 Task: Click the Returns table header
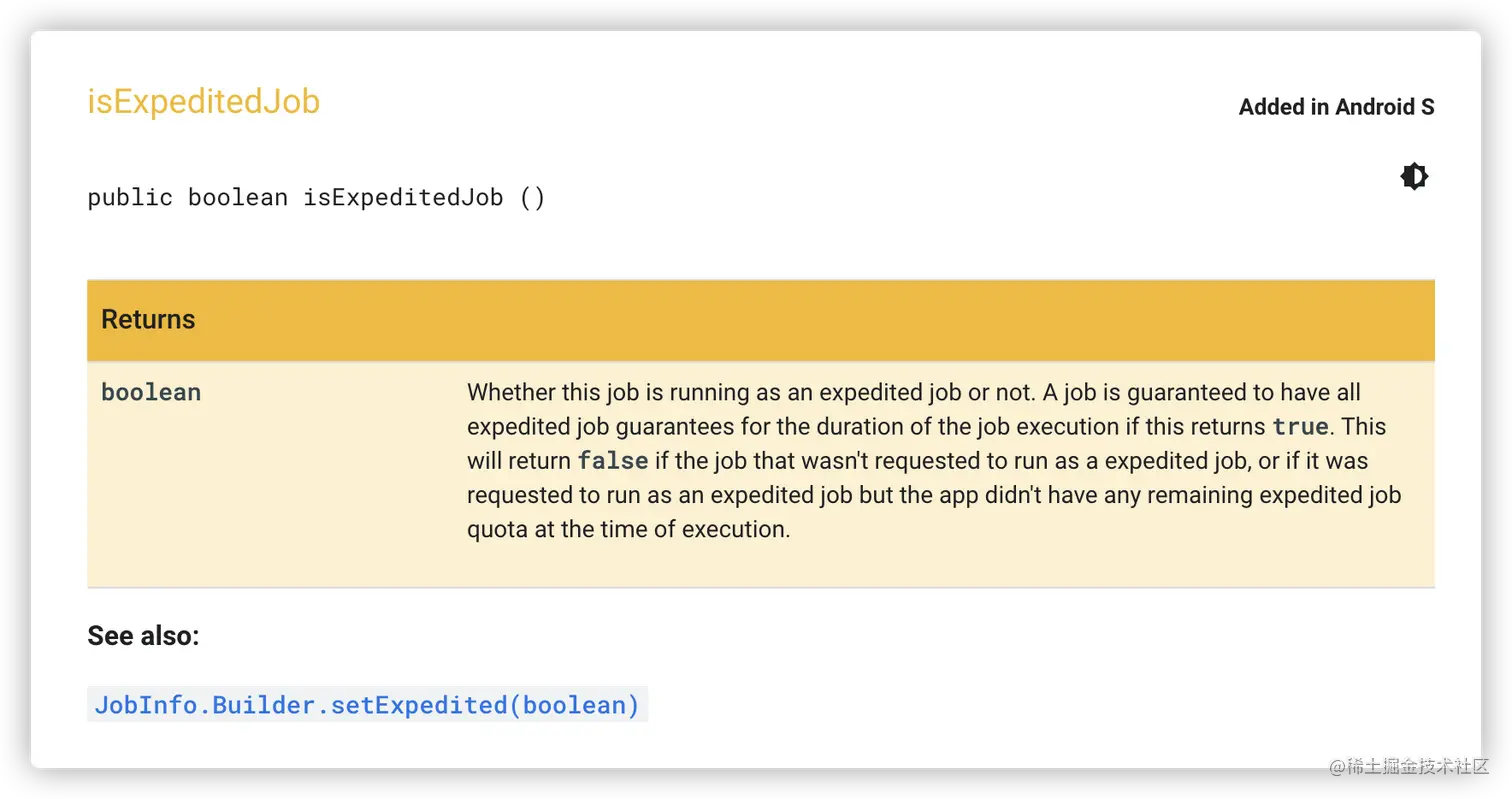761,320
